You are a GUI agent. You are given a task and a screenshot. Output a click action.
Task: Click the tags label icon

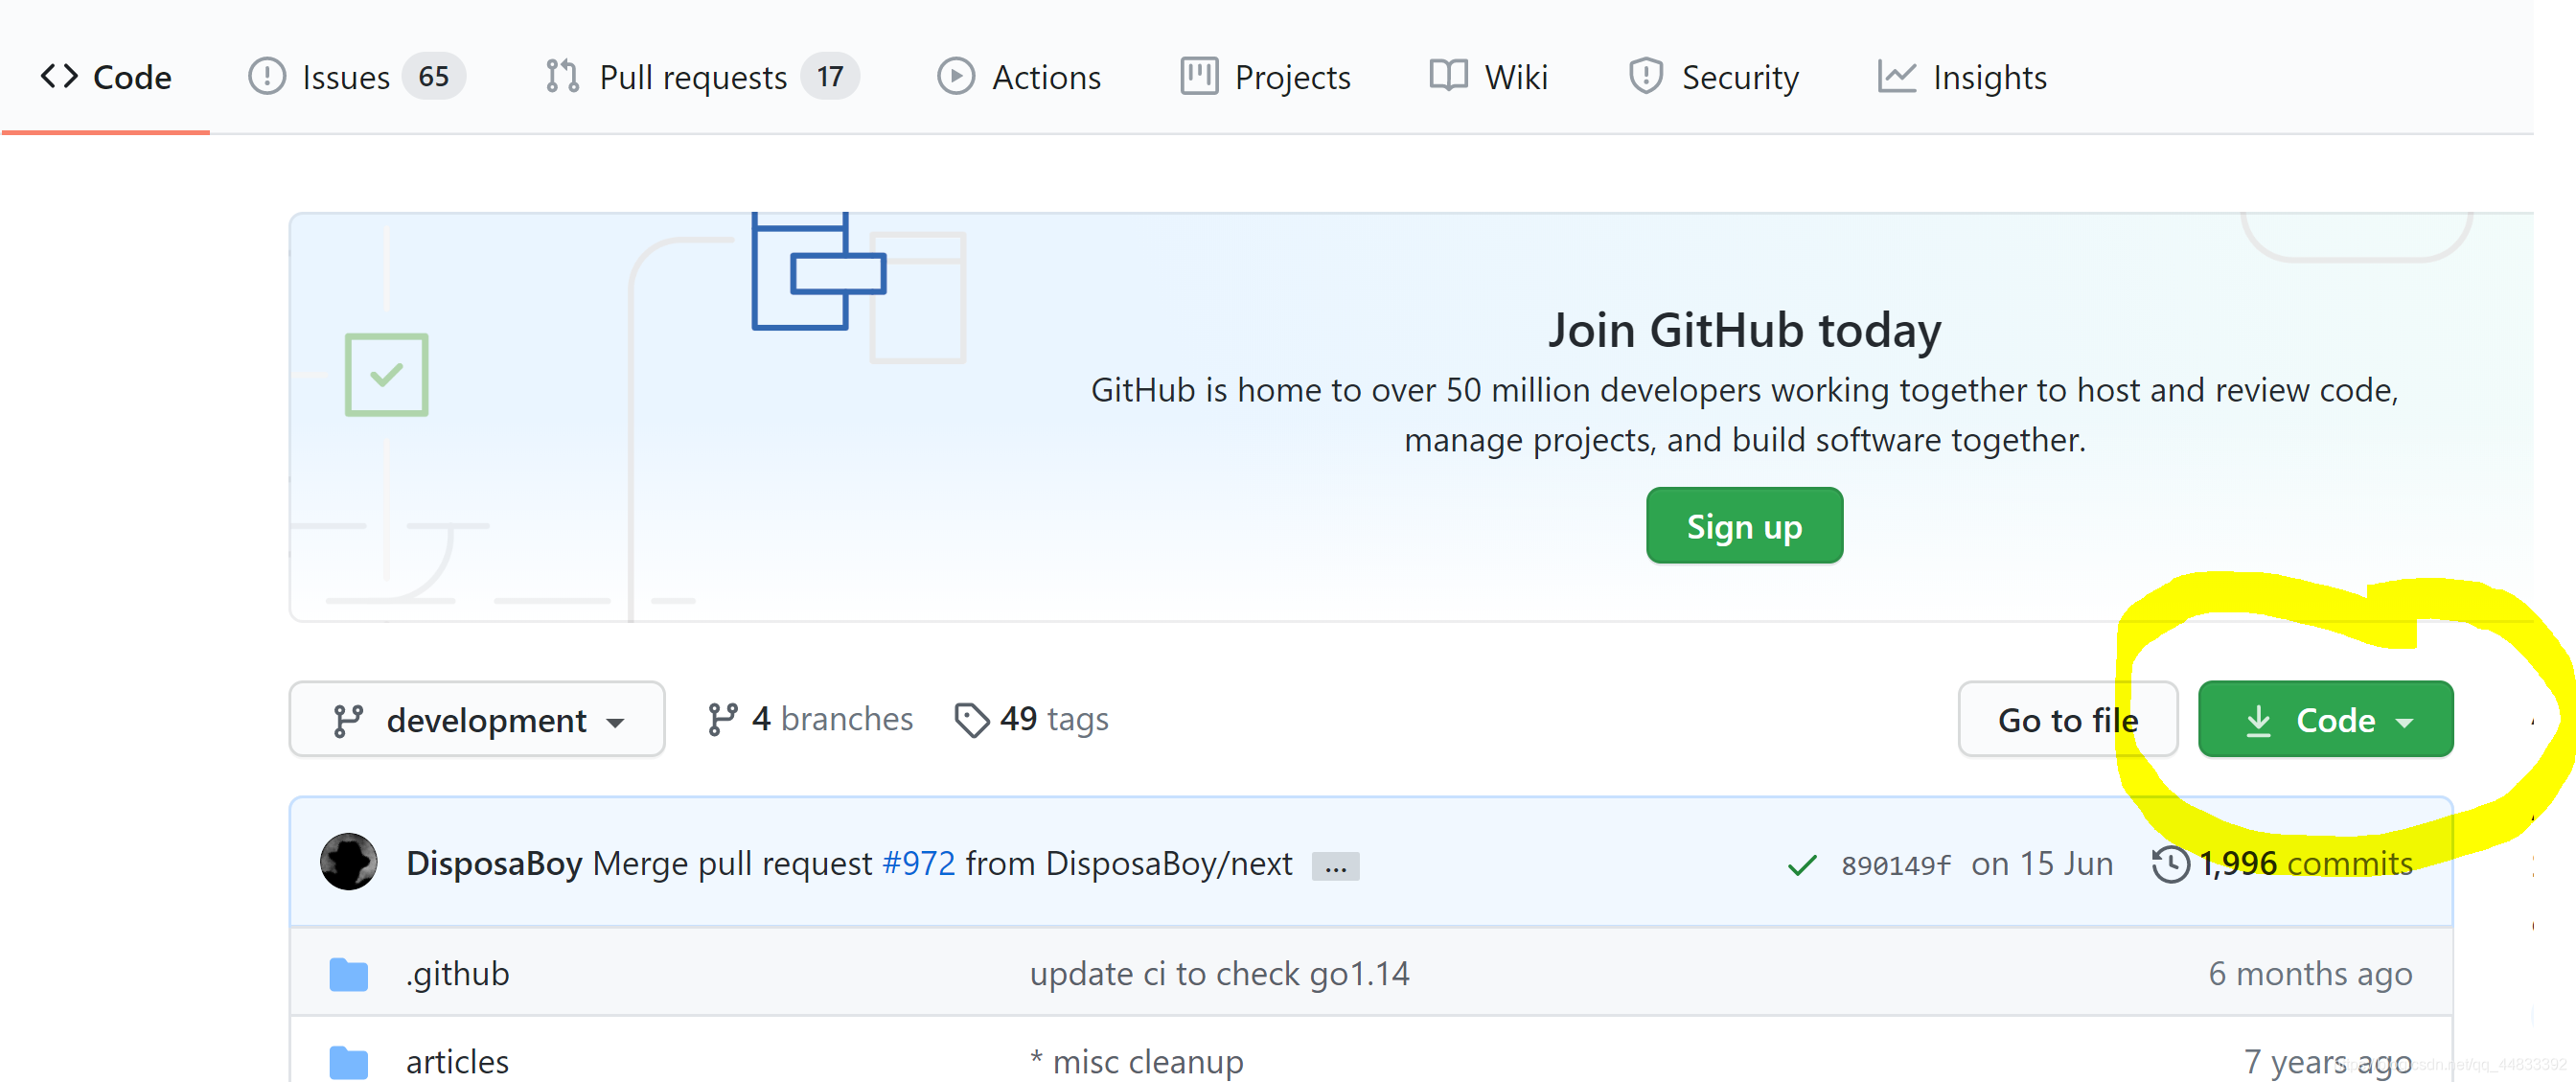click(x=972, y=720)
